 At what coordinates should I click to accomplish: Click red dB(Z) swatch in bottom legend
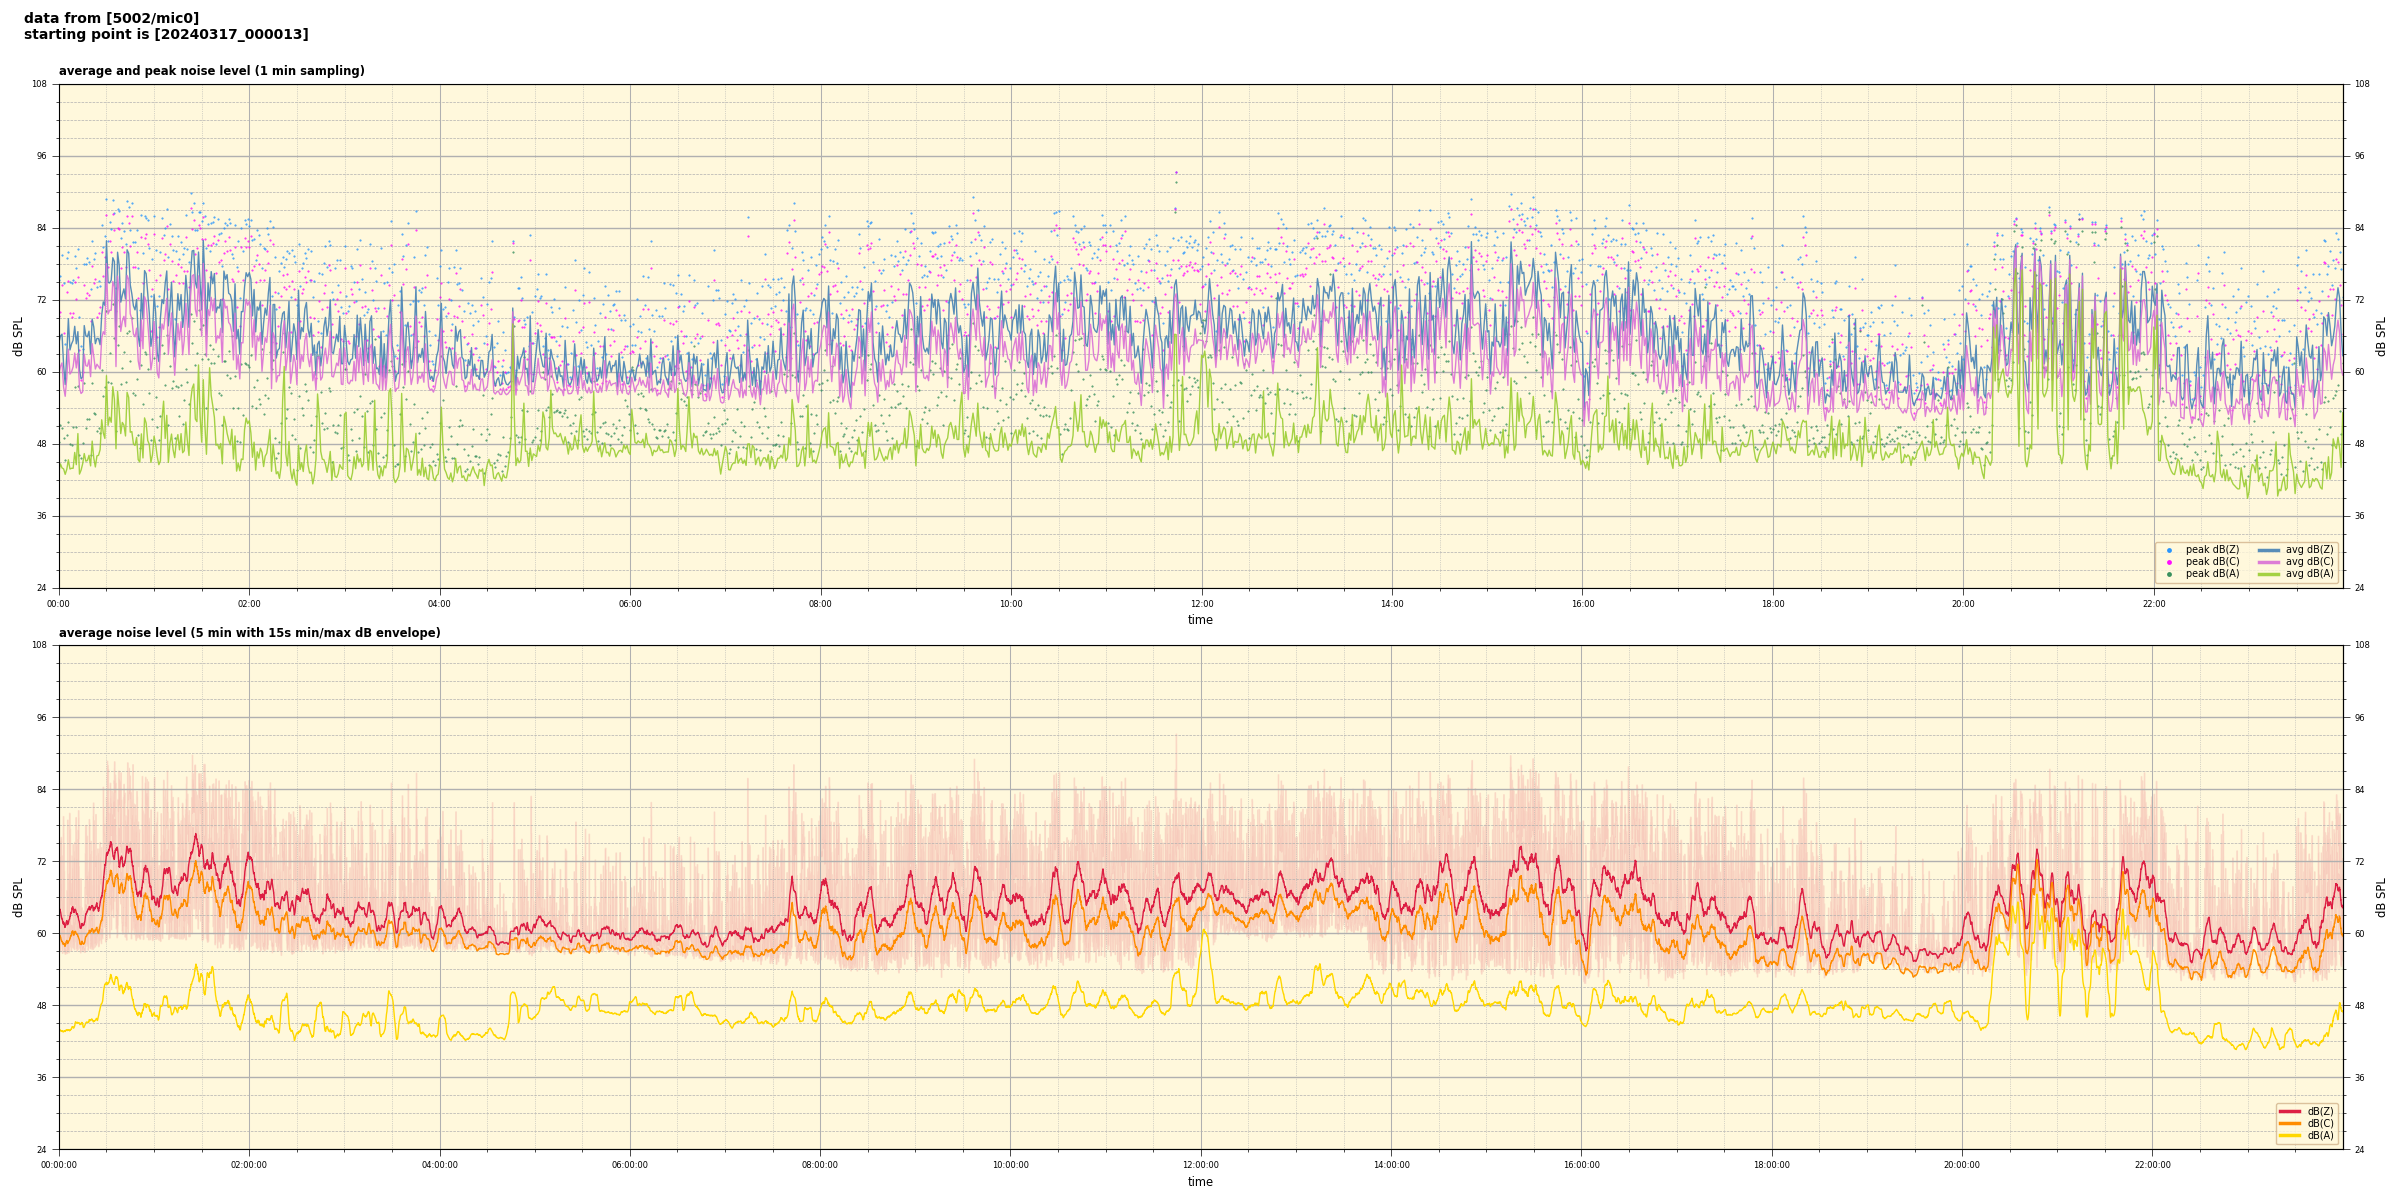click(2290, 1111)
